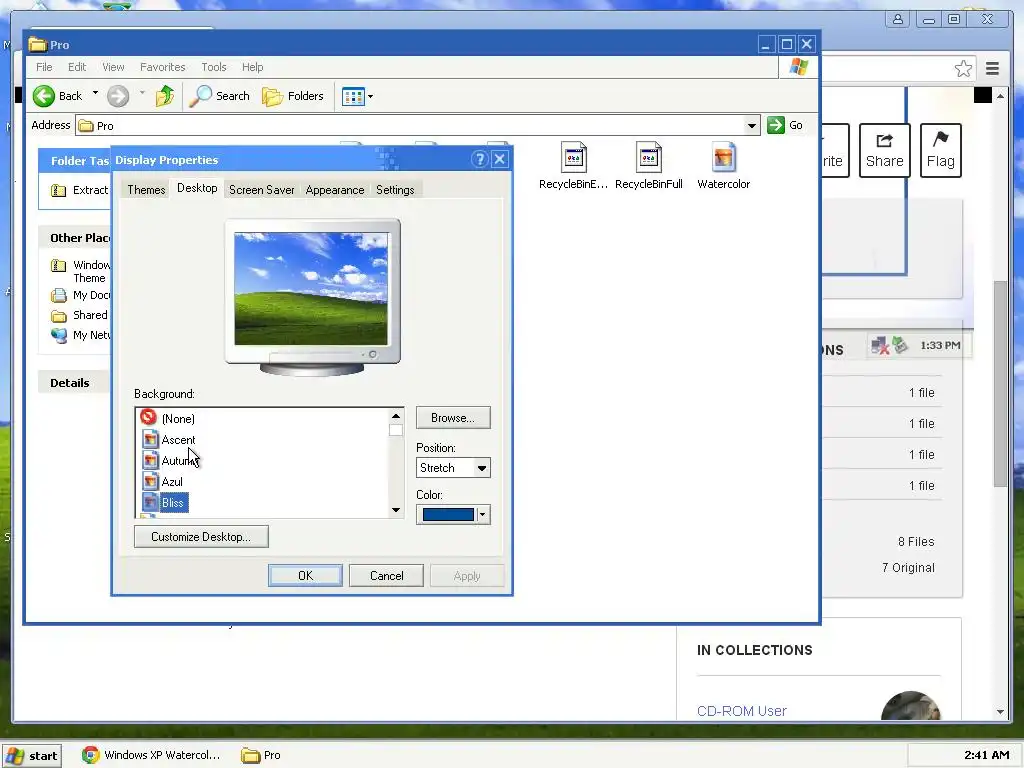The height and width of the screenshot is (768, 1024).
Task: Click the Browse... button
Action: click(x=453, y=418)
